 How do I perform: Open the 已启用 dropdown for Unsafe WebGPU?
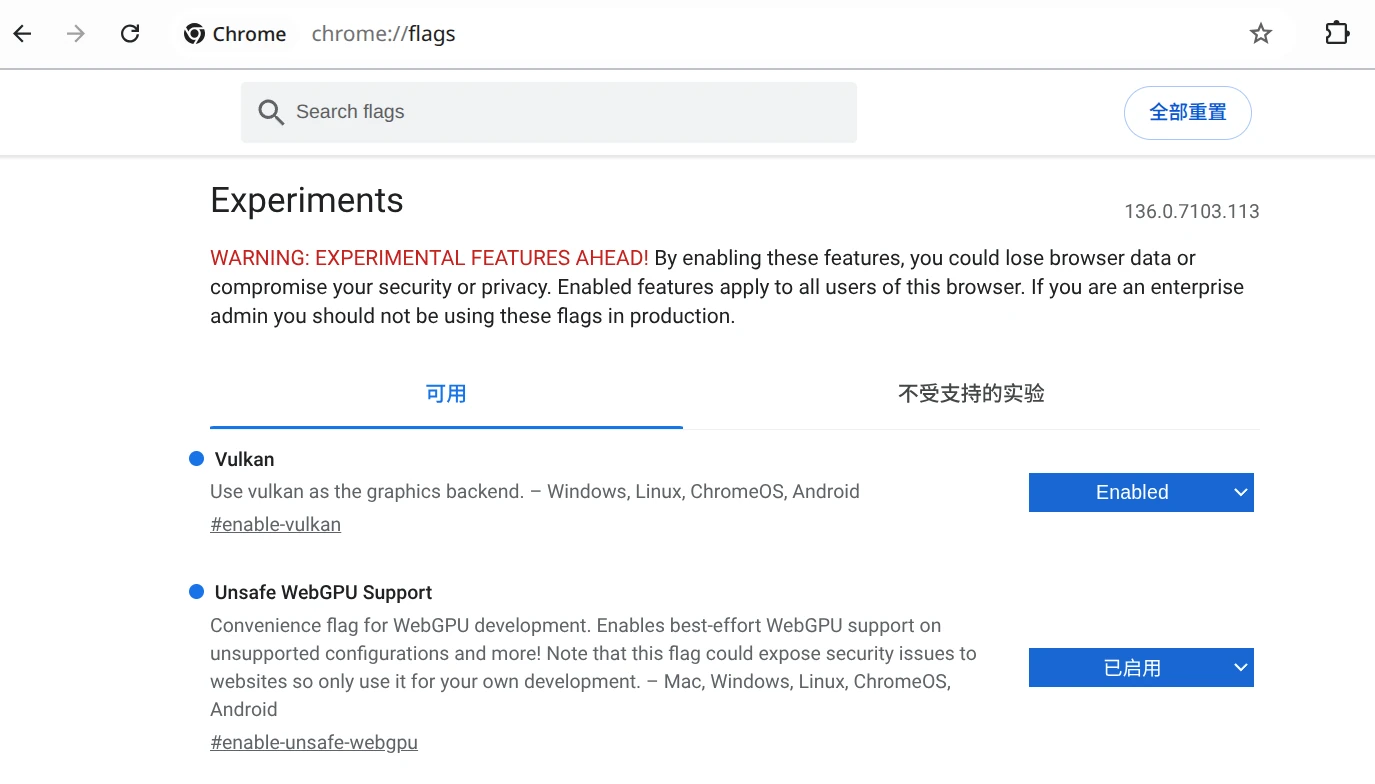tap(1140, 668)
